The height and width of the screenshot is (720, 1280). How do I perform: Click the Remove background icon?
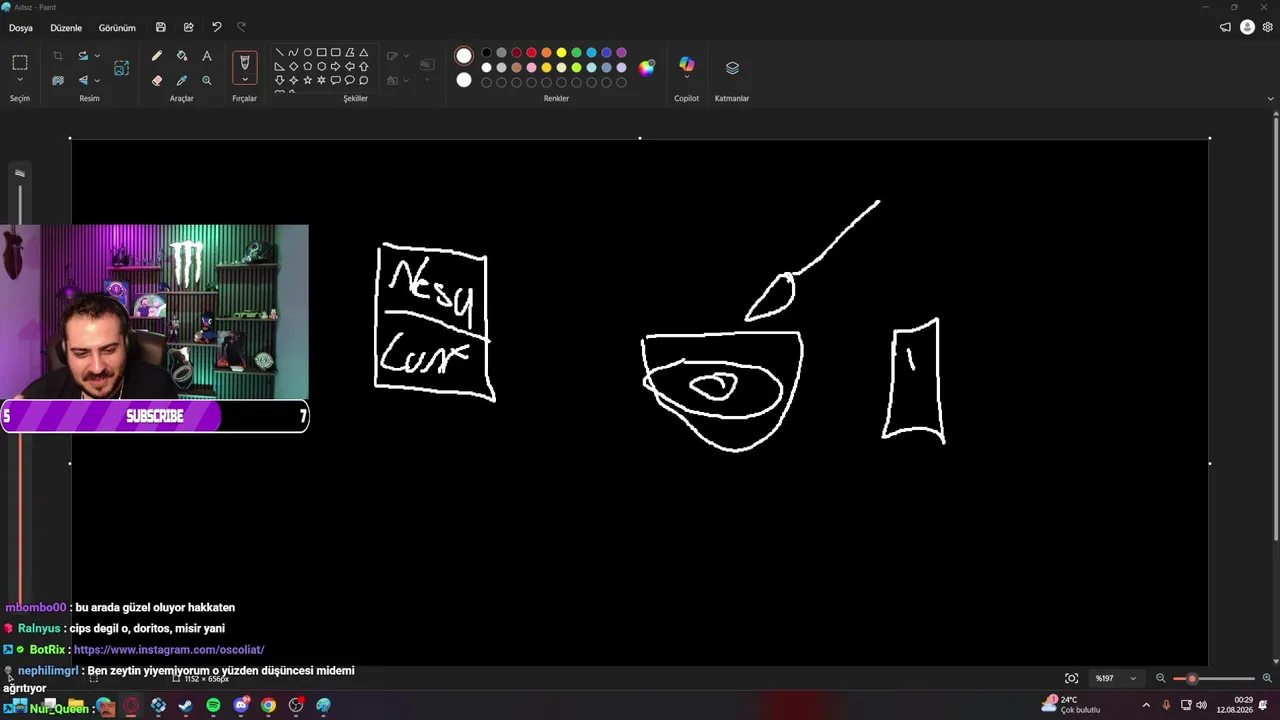58,80
